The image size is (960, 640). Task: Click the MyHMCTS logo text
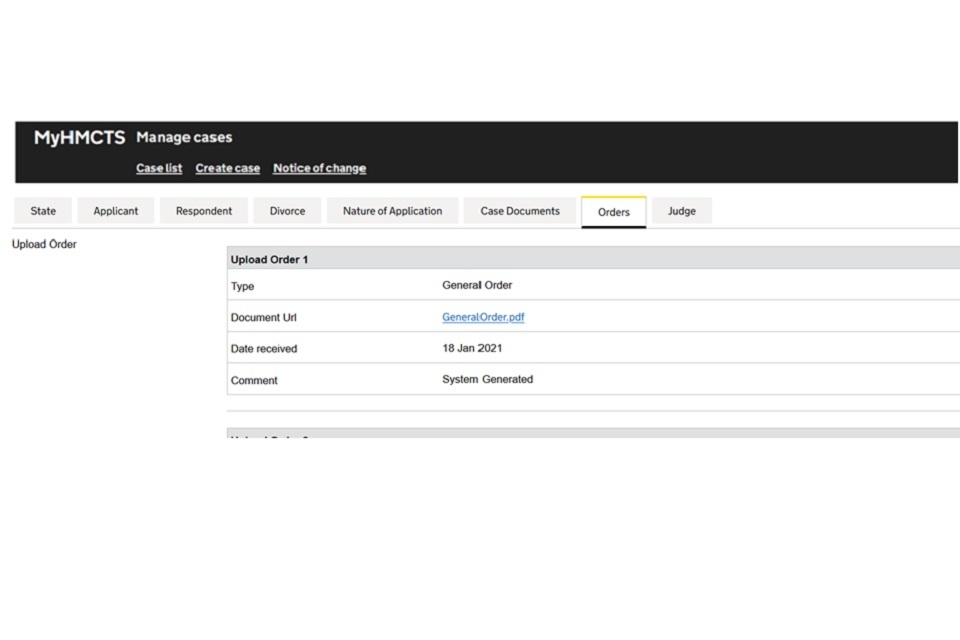[x=79, y=138]
